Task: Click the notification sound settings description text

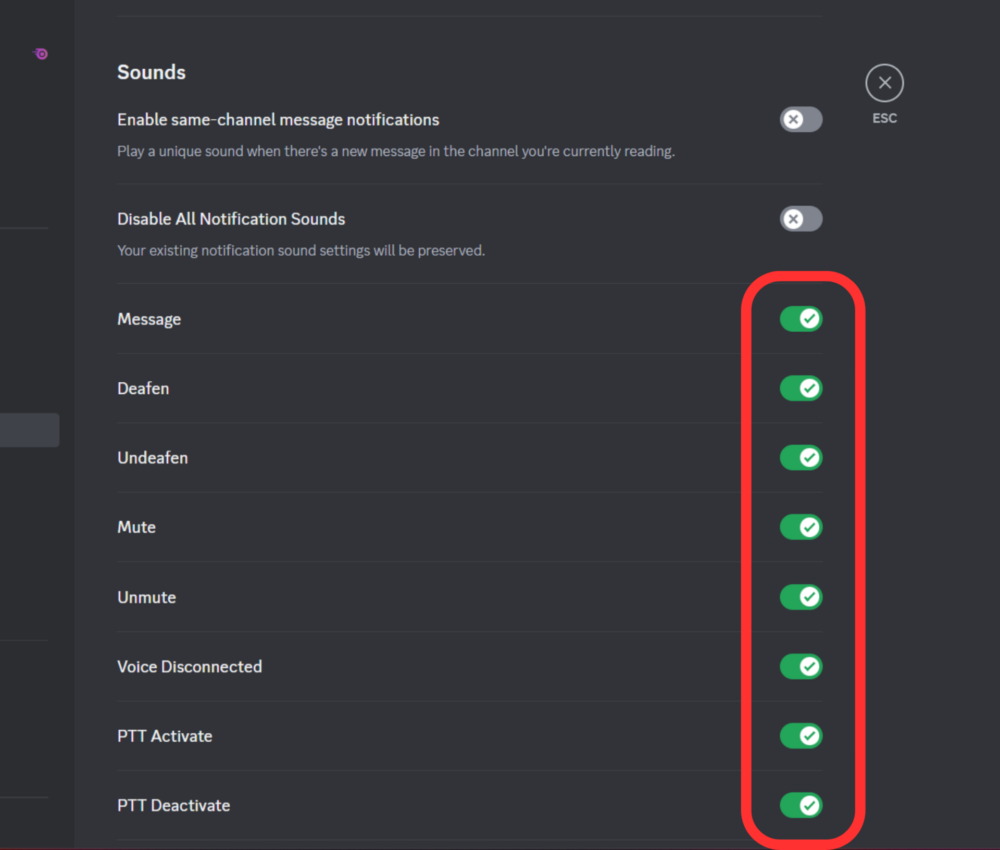Action: pyautogui.click(x=300, y=250)
